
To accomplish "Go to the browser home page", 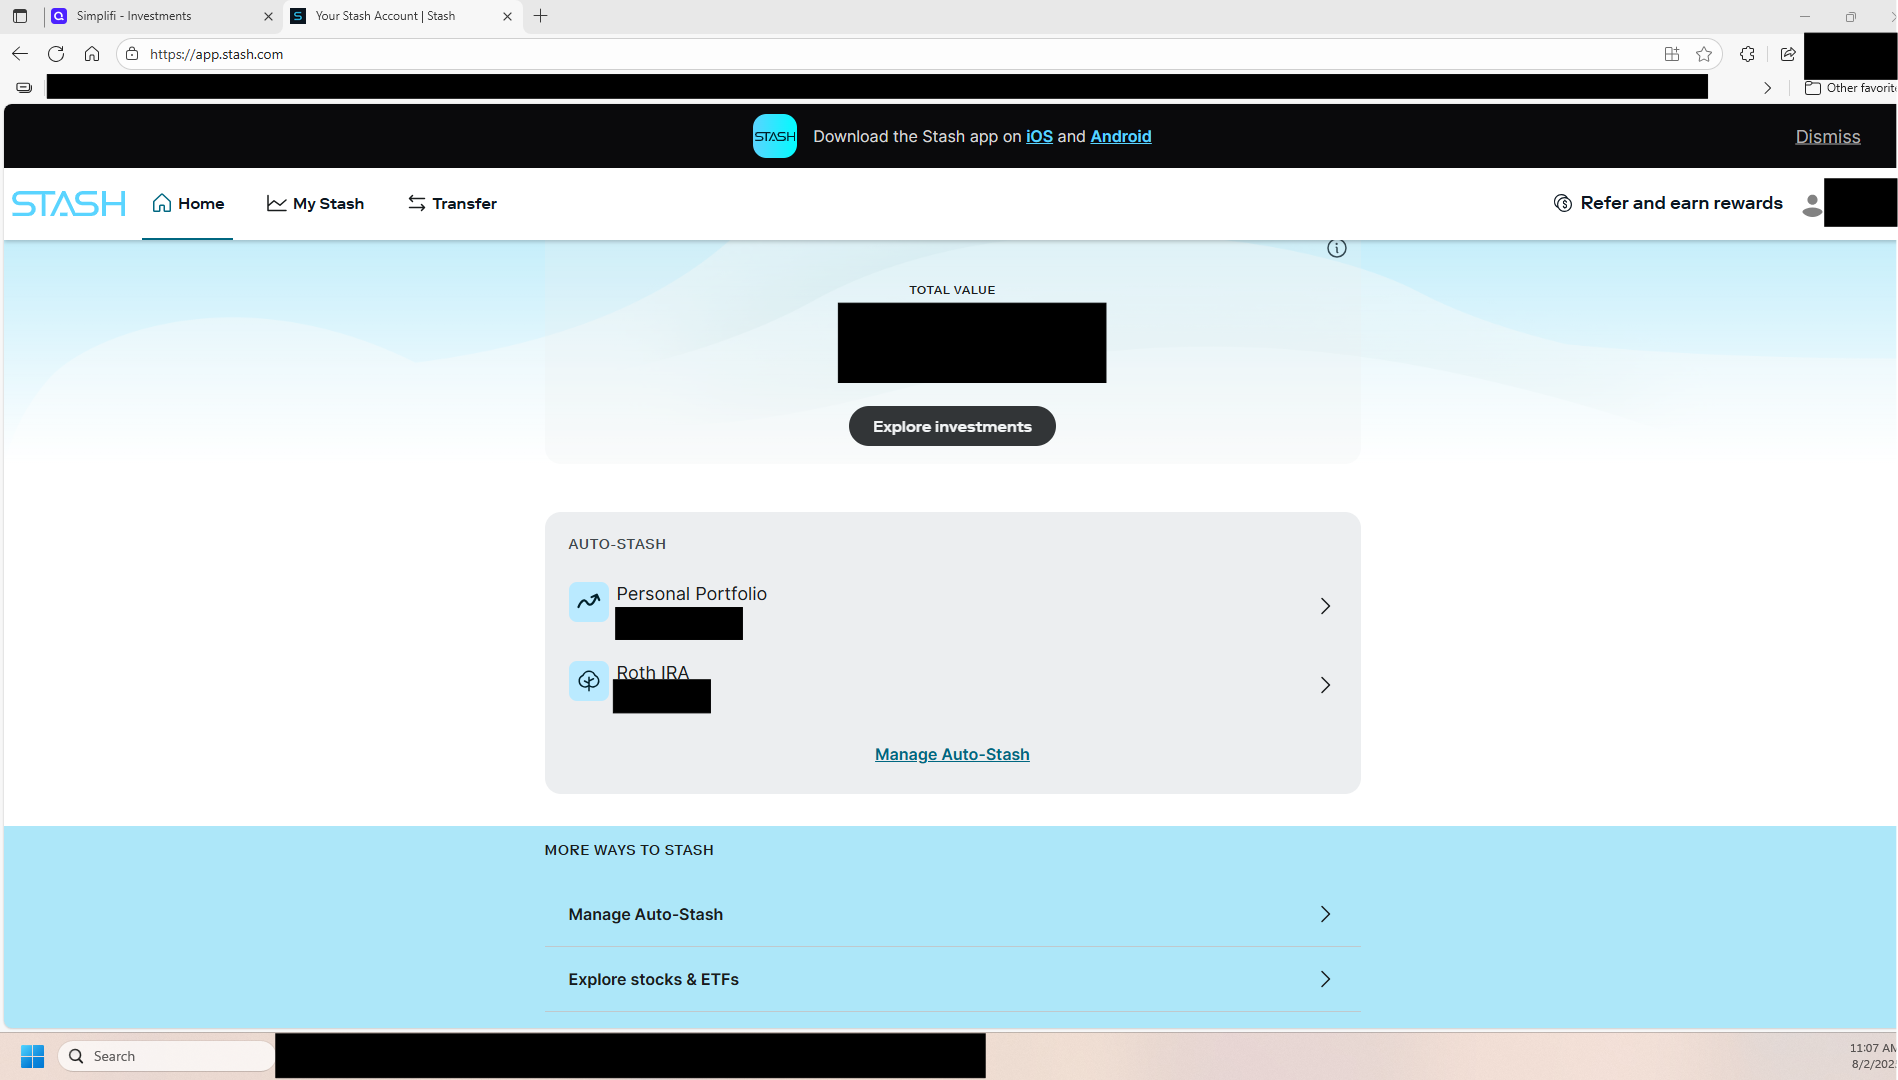I will point(92,54).
